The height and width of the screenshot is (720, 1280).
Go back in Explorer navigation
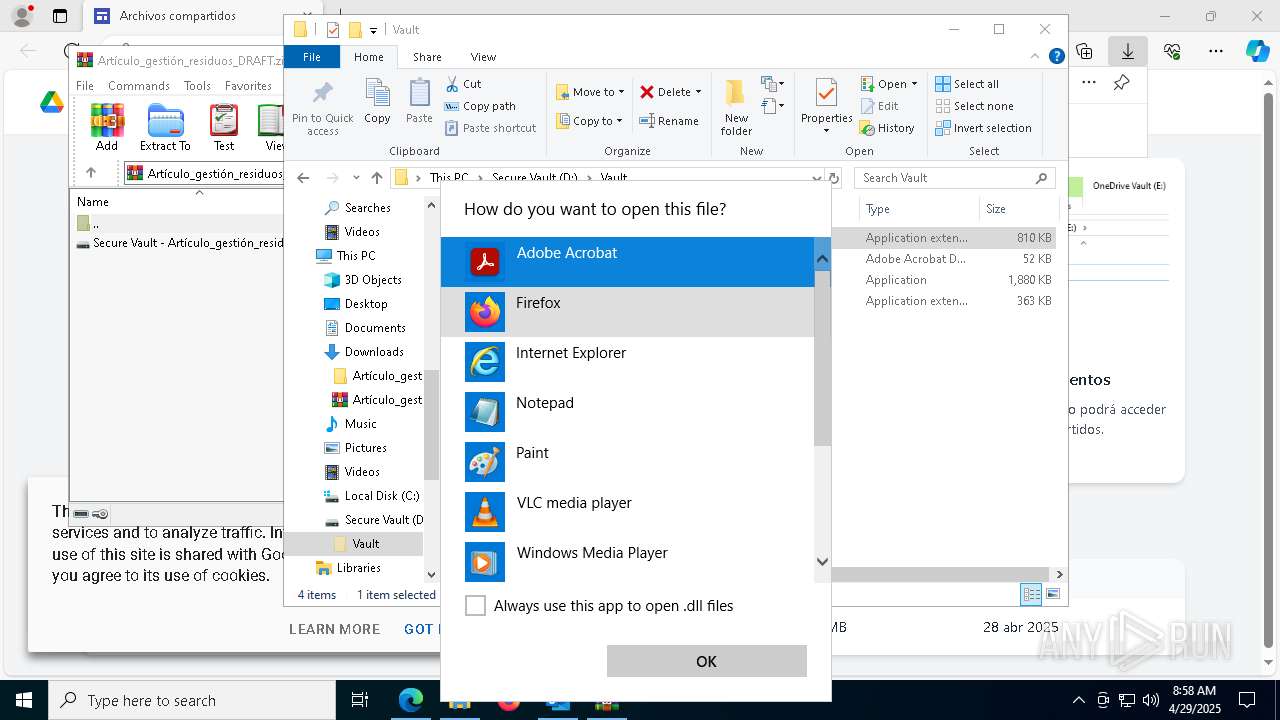coord(303,178)
